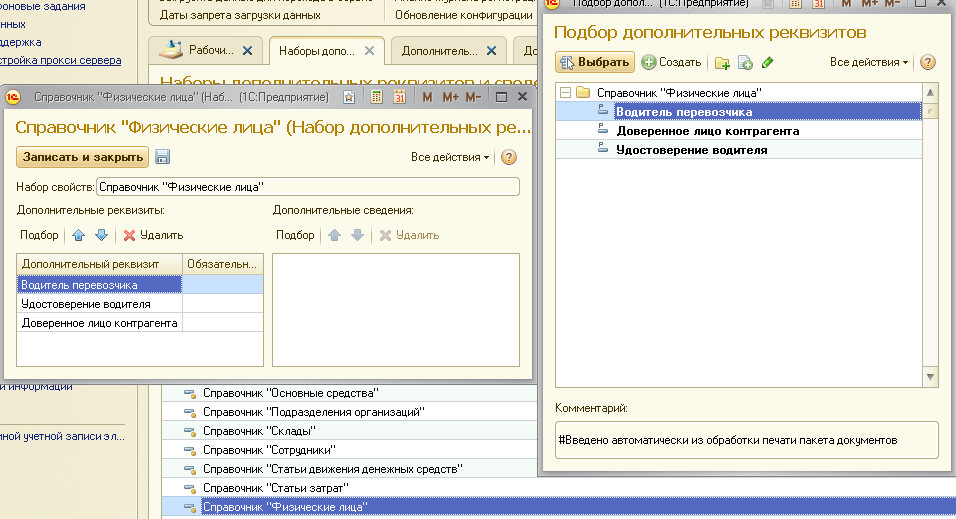Open the Даты запрета загрузки данных link
Image resolution: width=956 pixels, height=519 pixels.
[x=240, y=15]
